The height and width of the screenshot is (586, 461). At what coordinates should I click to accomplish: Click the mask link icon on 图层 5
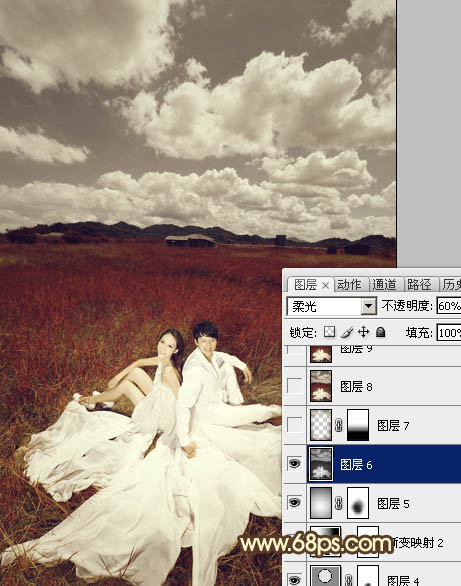click(338, 503)
